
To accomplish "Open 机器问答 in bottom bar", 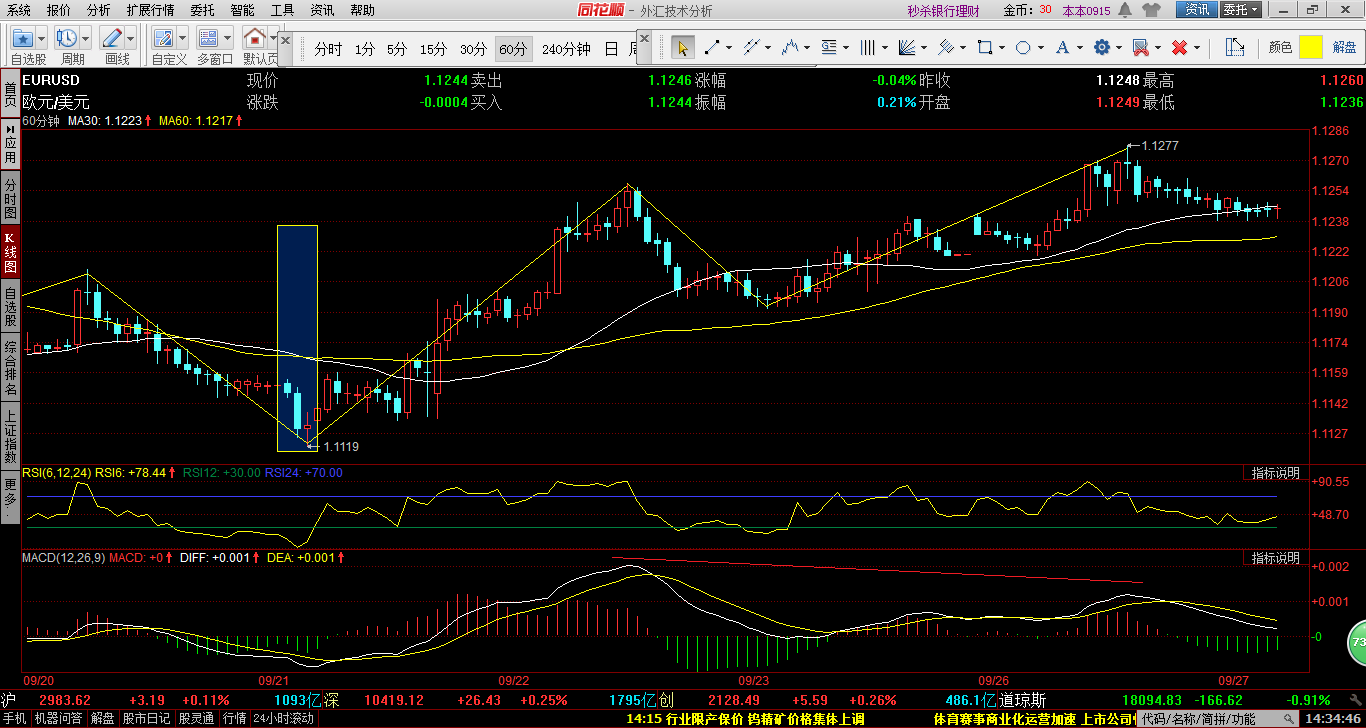I will (60, 718).
